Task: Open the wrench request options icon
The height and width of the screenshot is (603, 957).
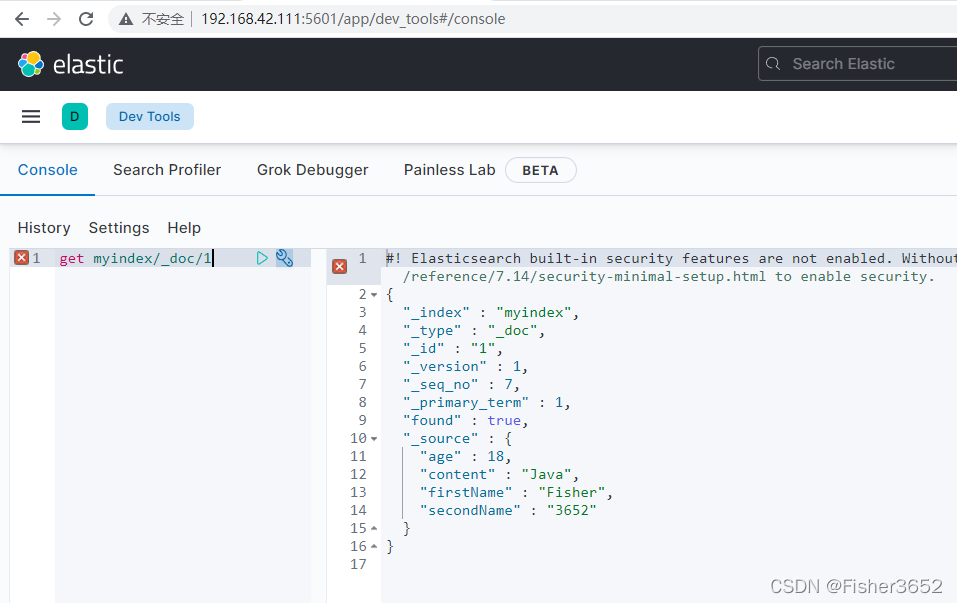Action: click(284, 258)
